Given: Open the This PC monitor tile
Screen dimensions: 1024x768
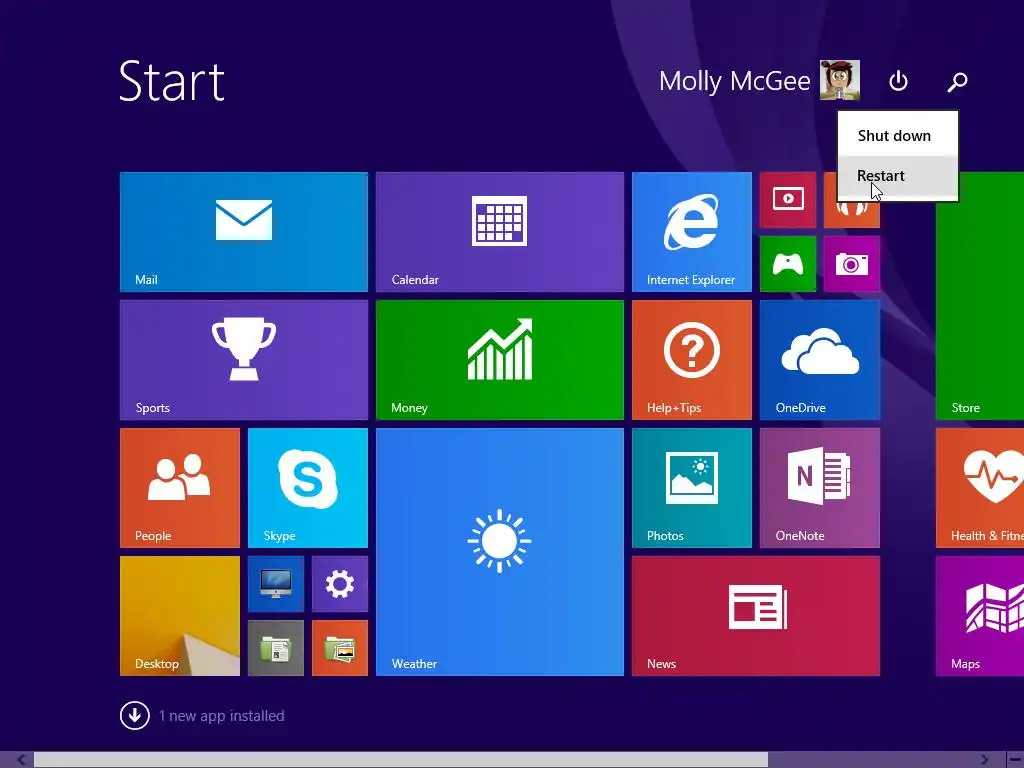Looking at the screenshot, I should [x=276, y=584].
